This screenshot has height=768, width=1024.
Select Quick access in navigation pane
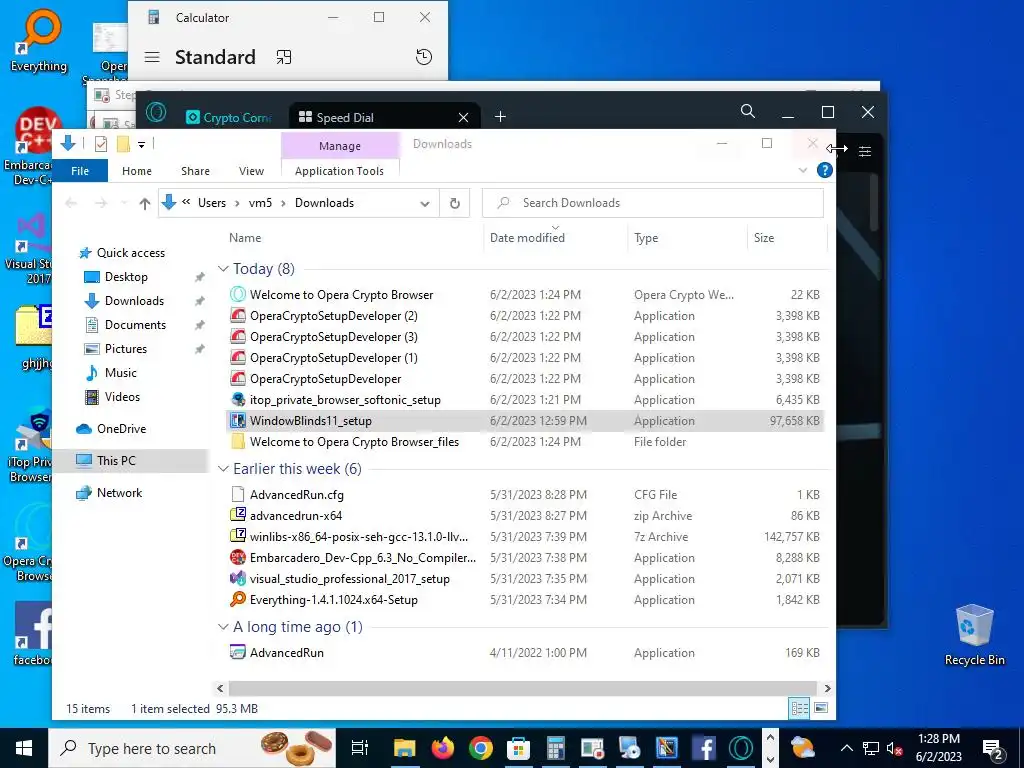(x=131, y=253)
